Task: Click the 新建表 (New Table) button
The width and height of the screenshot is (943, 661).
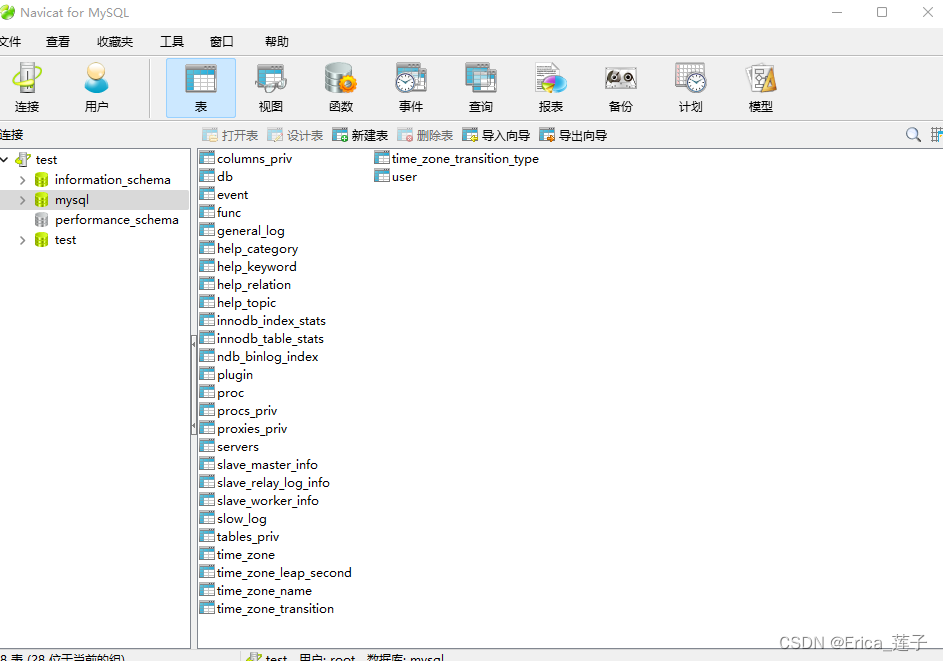Action: 360,135
